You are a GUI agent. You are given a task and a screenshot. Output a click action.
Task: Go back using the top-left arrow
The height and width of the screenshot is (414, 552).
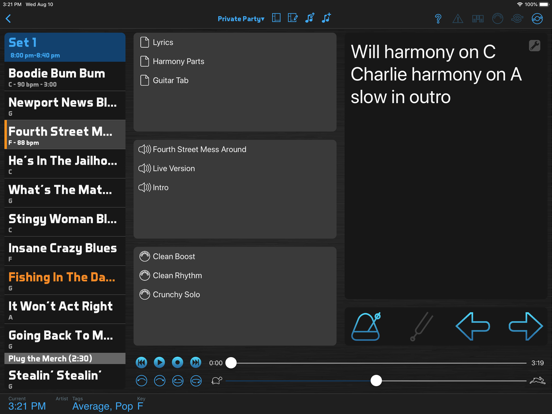[9, 19]
